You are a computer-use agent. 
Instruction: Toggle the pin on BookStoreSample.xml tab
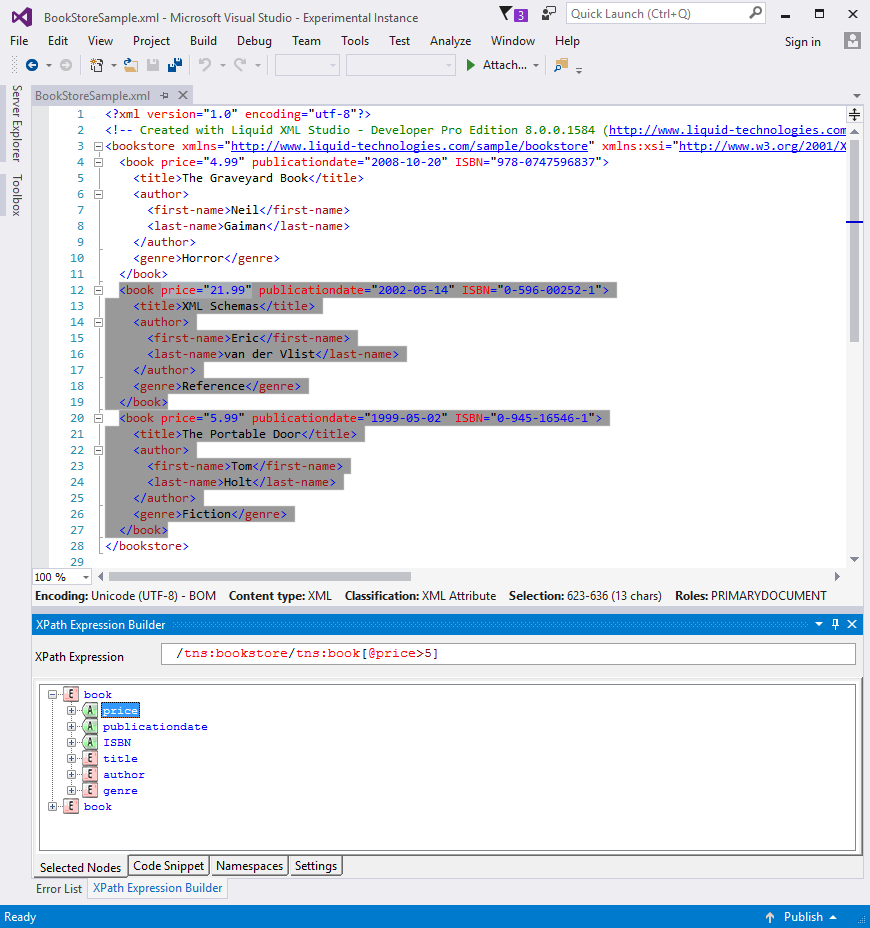click(165, 95)
